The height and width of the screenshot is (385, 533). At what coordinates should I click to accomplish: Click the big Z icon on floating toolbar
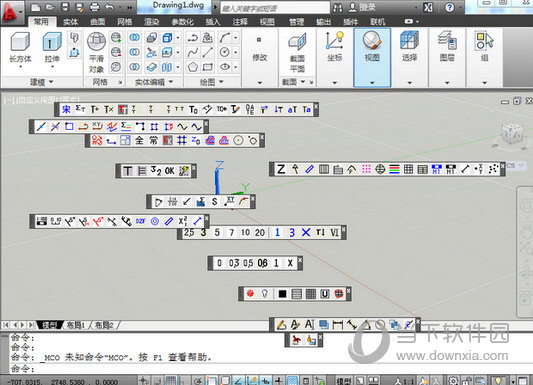pyautogui.click(x=281, y=169)
